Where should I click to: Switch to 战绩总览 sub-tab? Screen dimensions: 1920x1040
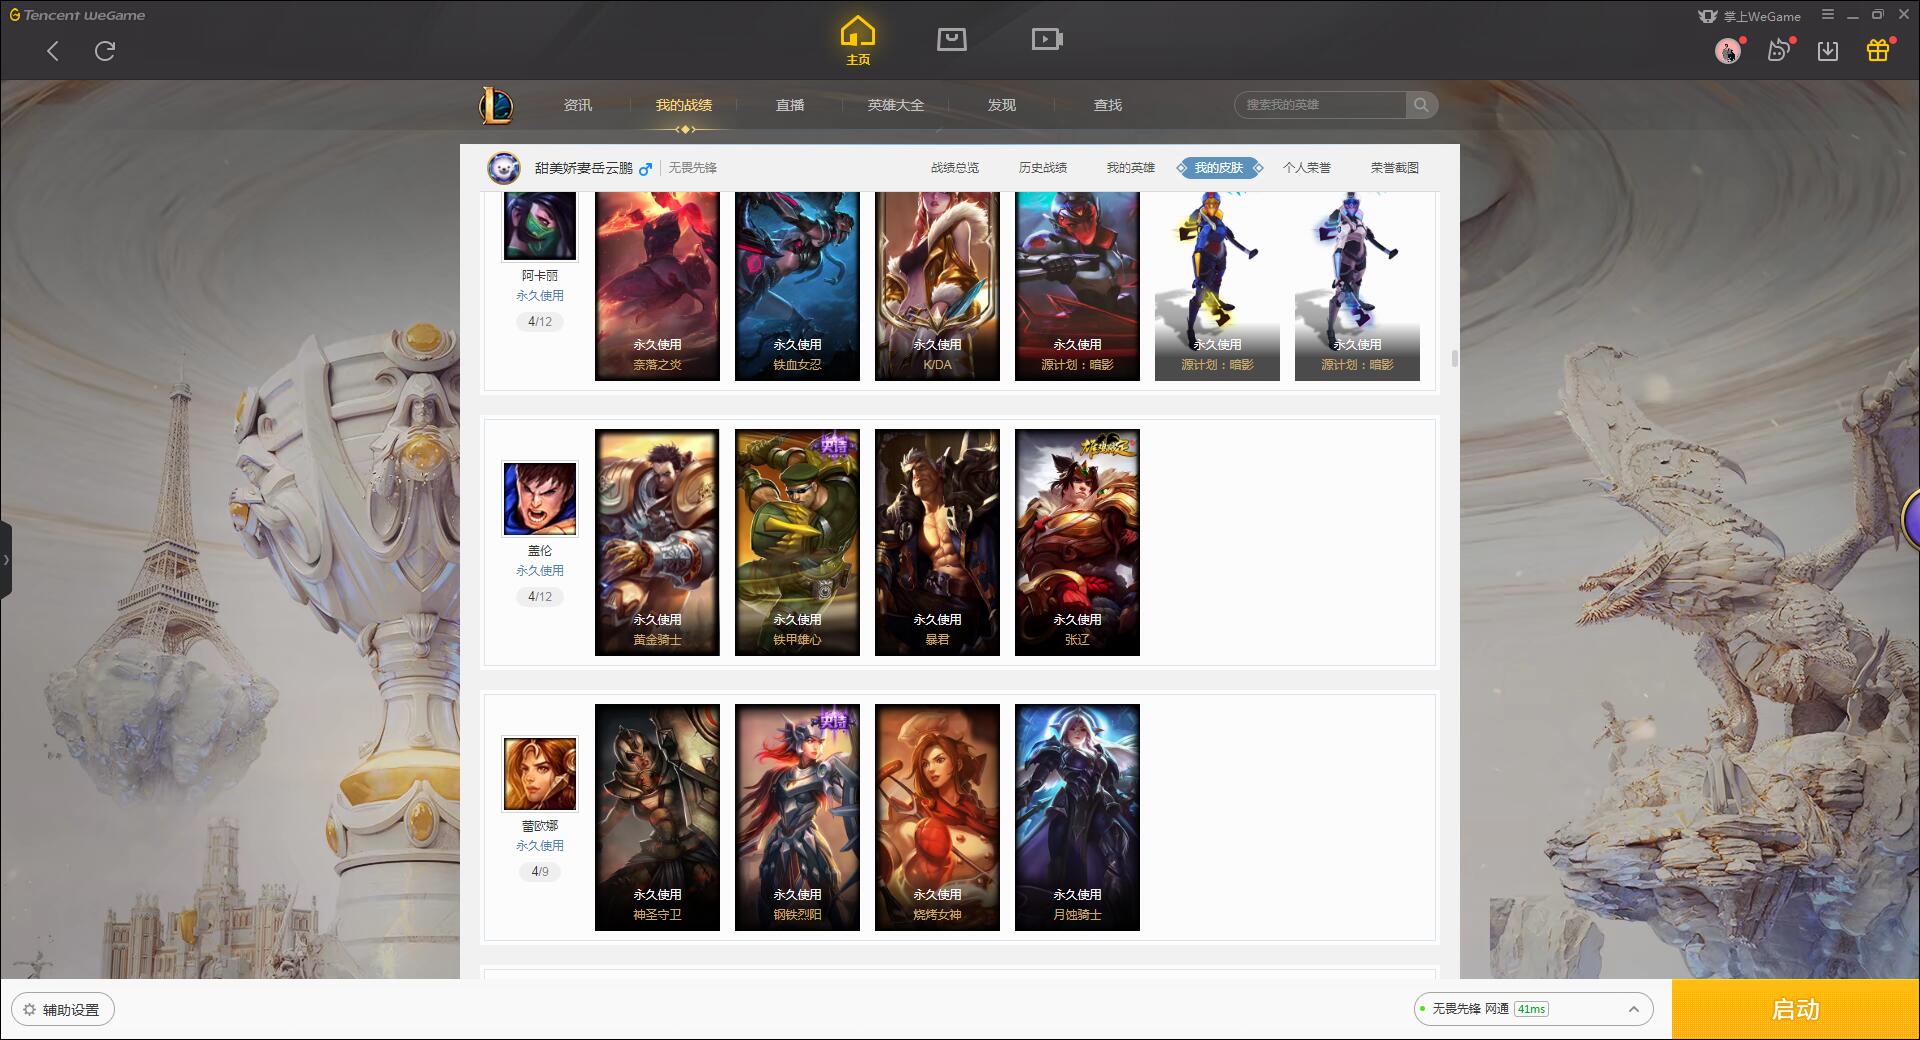(x=955, y=168)
